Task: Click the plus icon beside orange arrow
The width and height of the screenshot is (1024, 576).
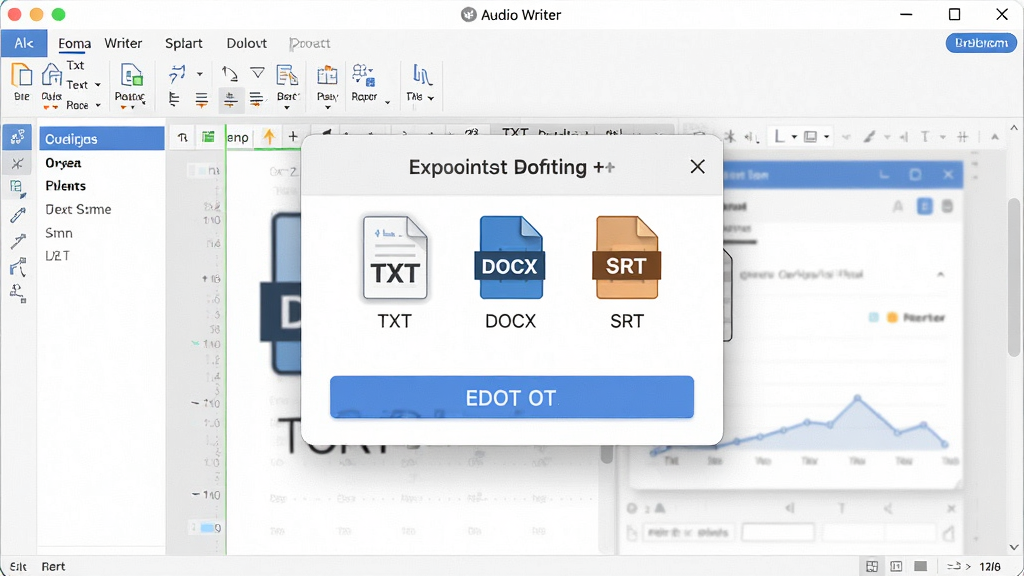Action: [x=293, y=136]
